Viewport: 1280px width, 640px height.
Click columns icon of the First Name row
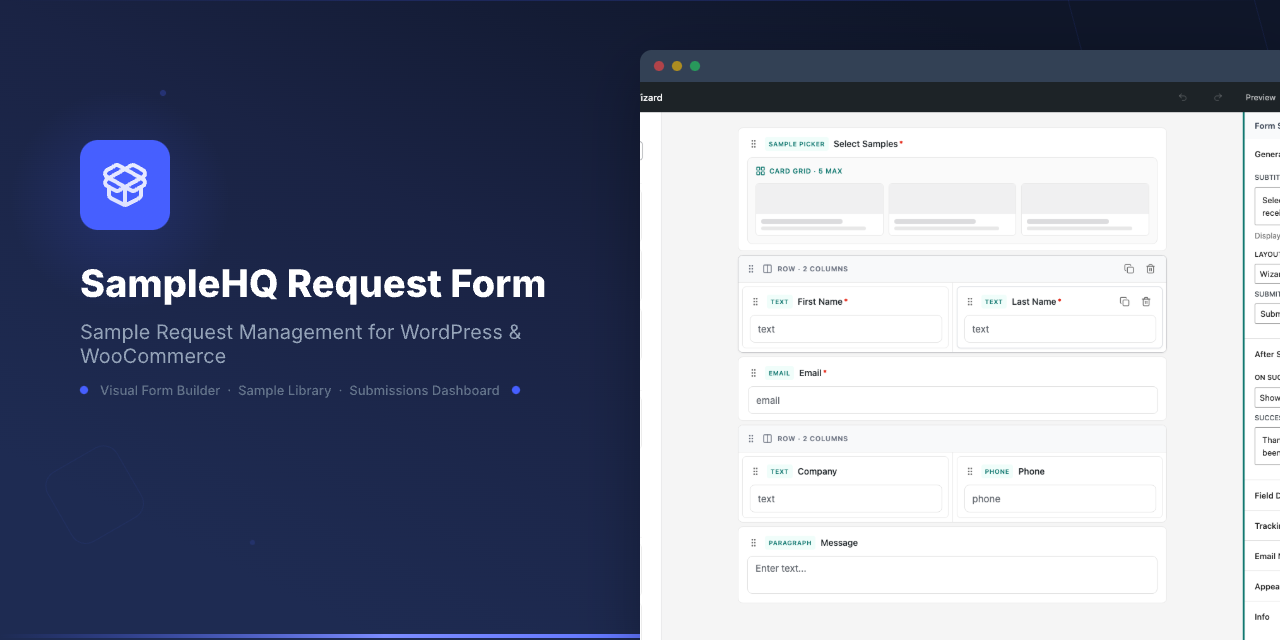tap(767, 269)
